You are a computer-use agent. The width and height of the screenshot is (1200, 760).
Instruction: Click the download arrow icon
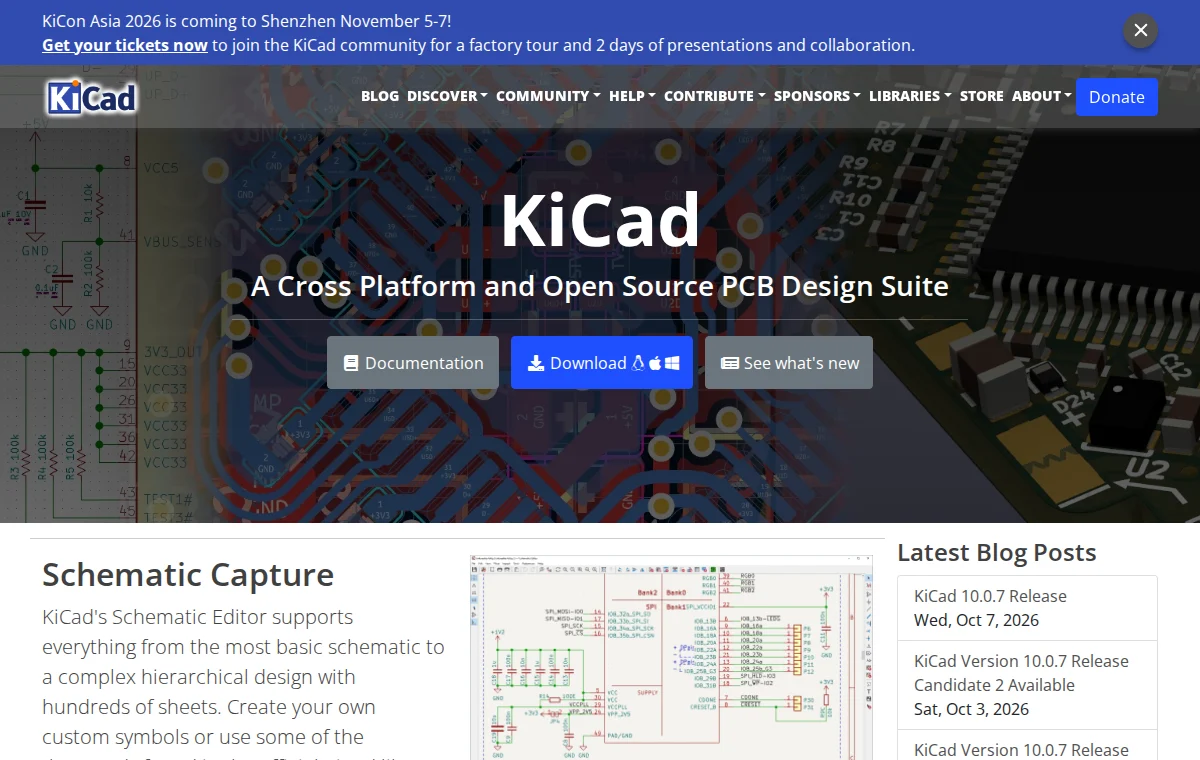coord(536,363)
